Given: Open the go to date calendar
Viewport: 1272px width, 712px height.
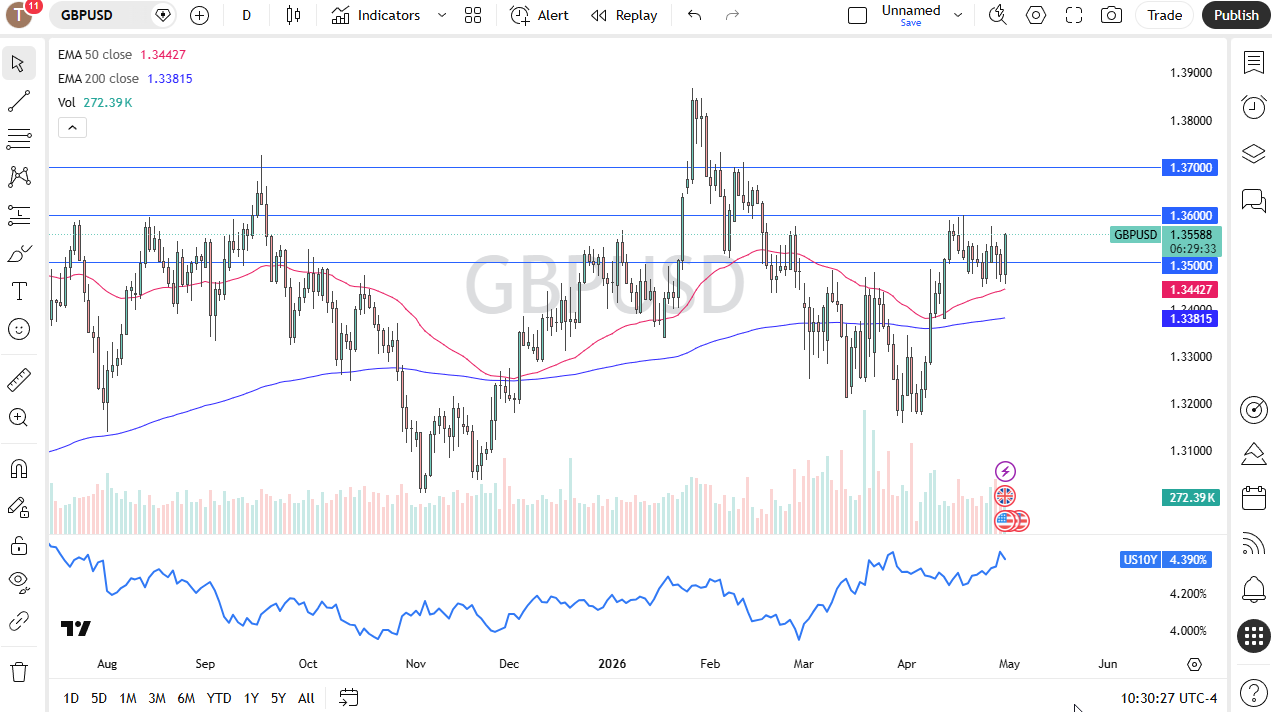Looking at the screenshot, I should (348, 697).
